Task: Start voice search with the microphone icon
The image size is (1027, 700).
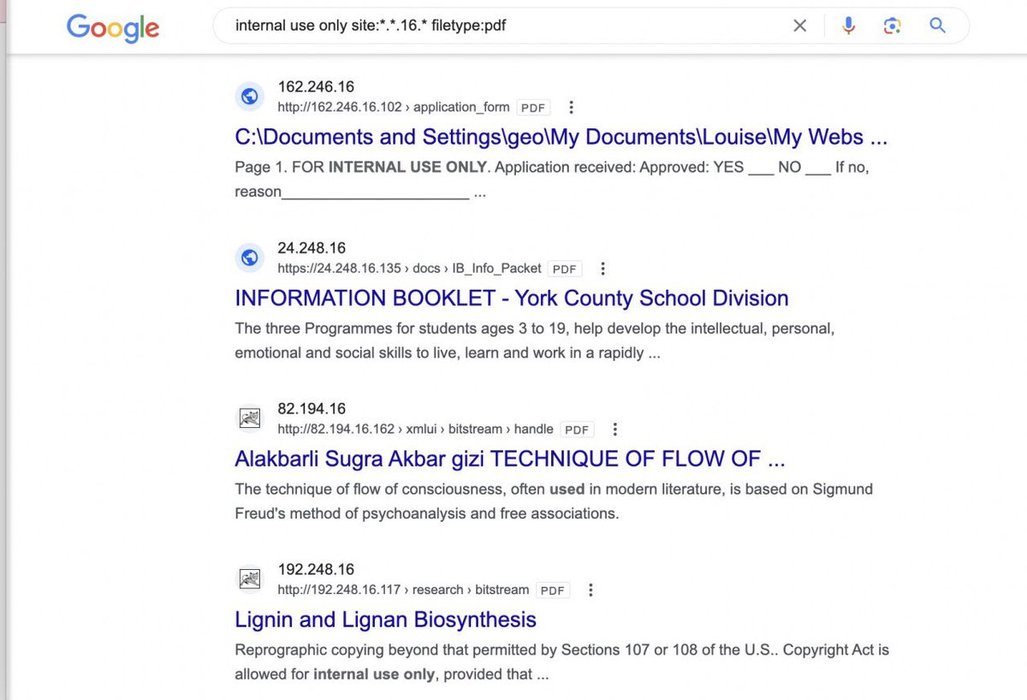Action: pyautogui.click(x=848, y=26)
